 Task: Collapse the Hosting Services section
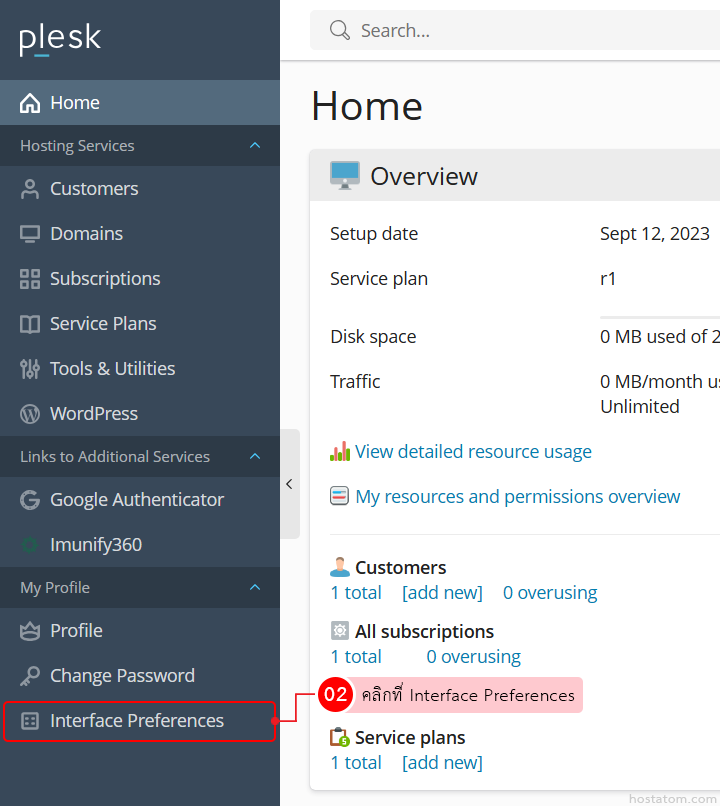click(x=255, y=146)
